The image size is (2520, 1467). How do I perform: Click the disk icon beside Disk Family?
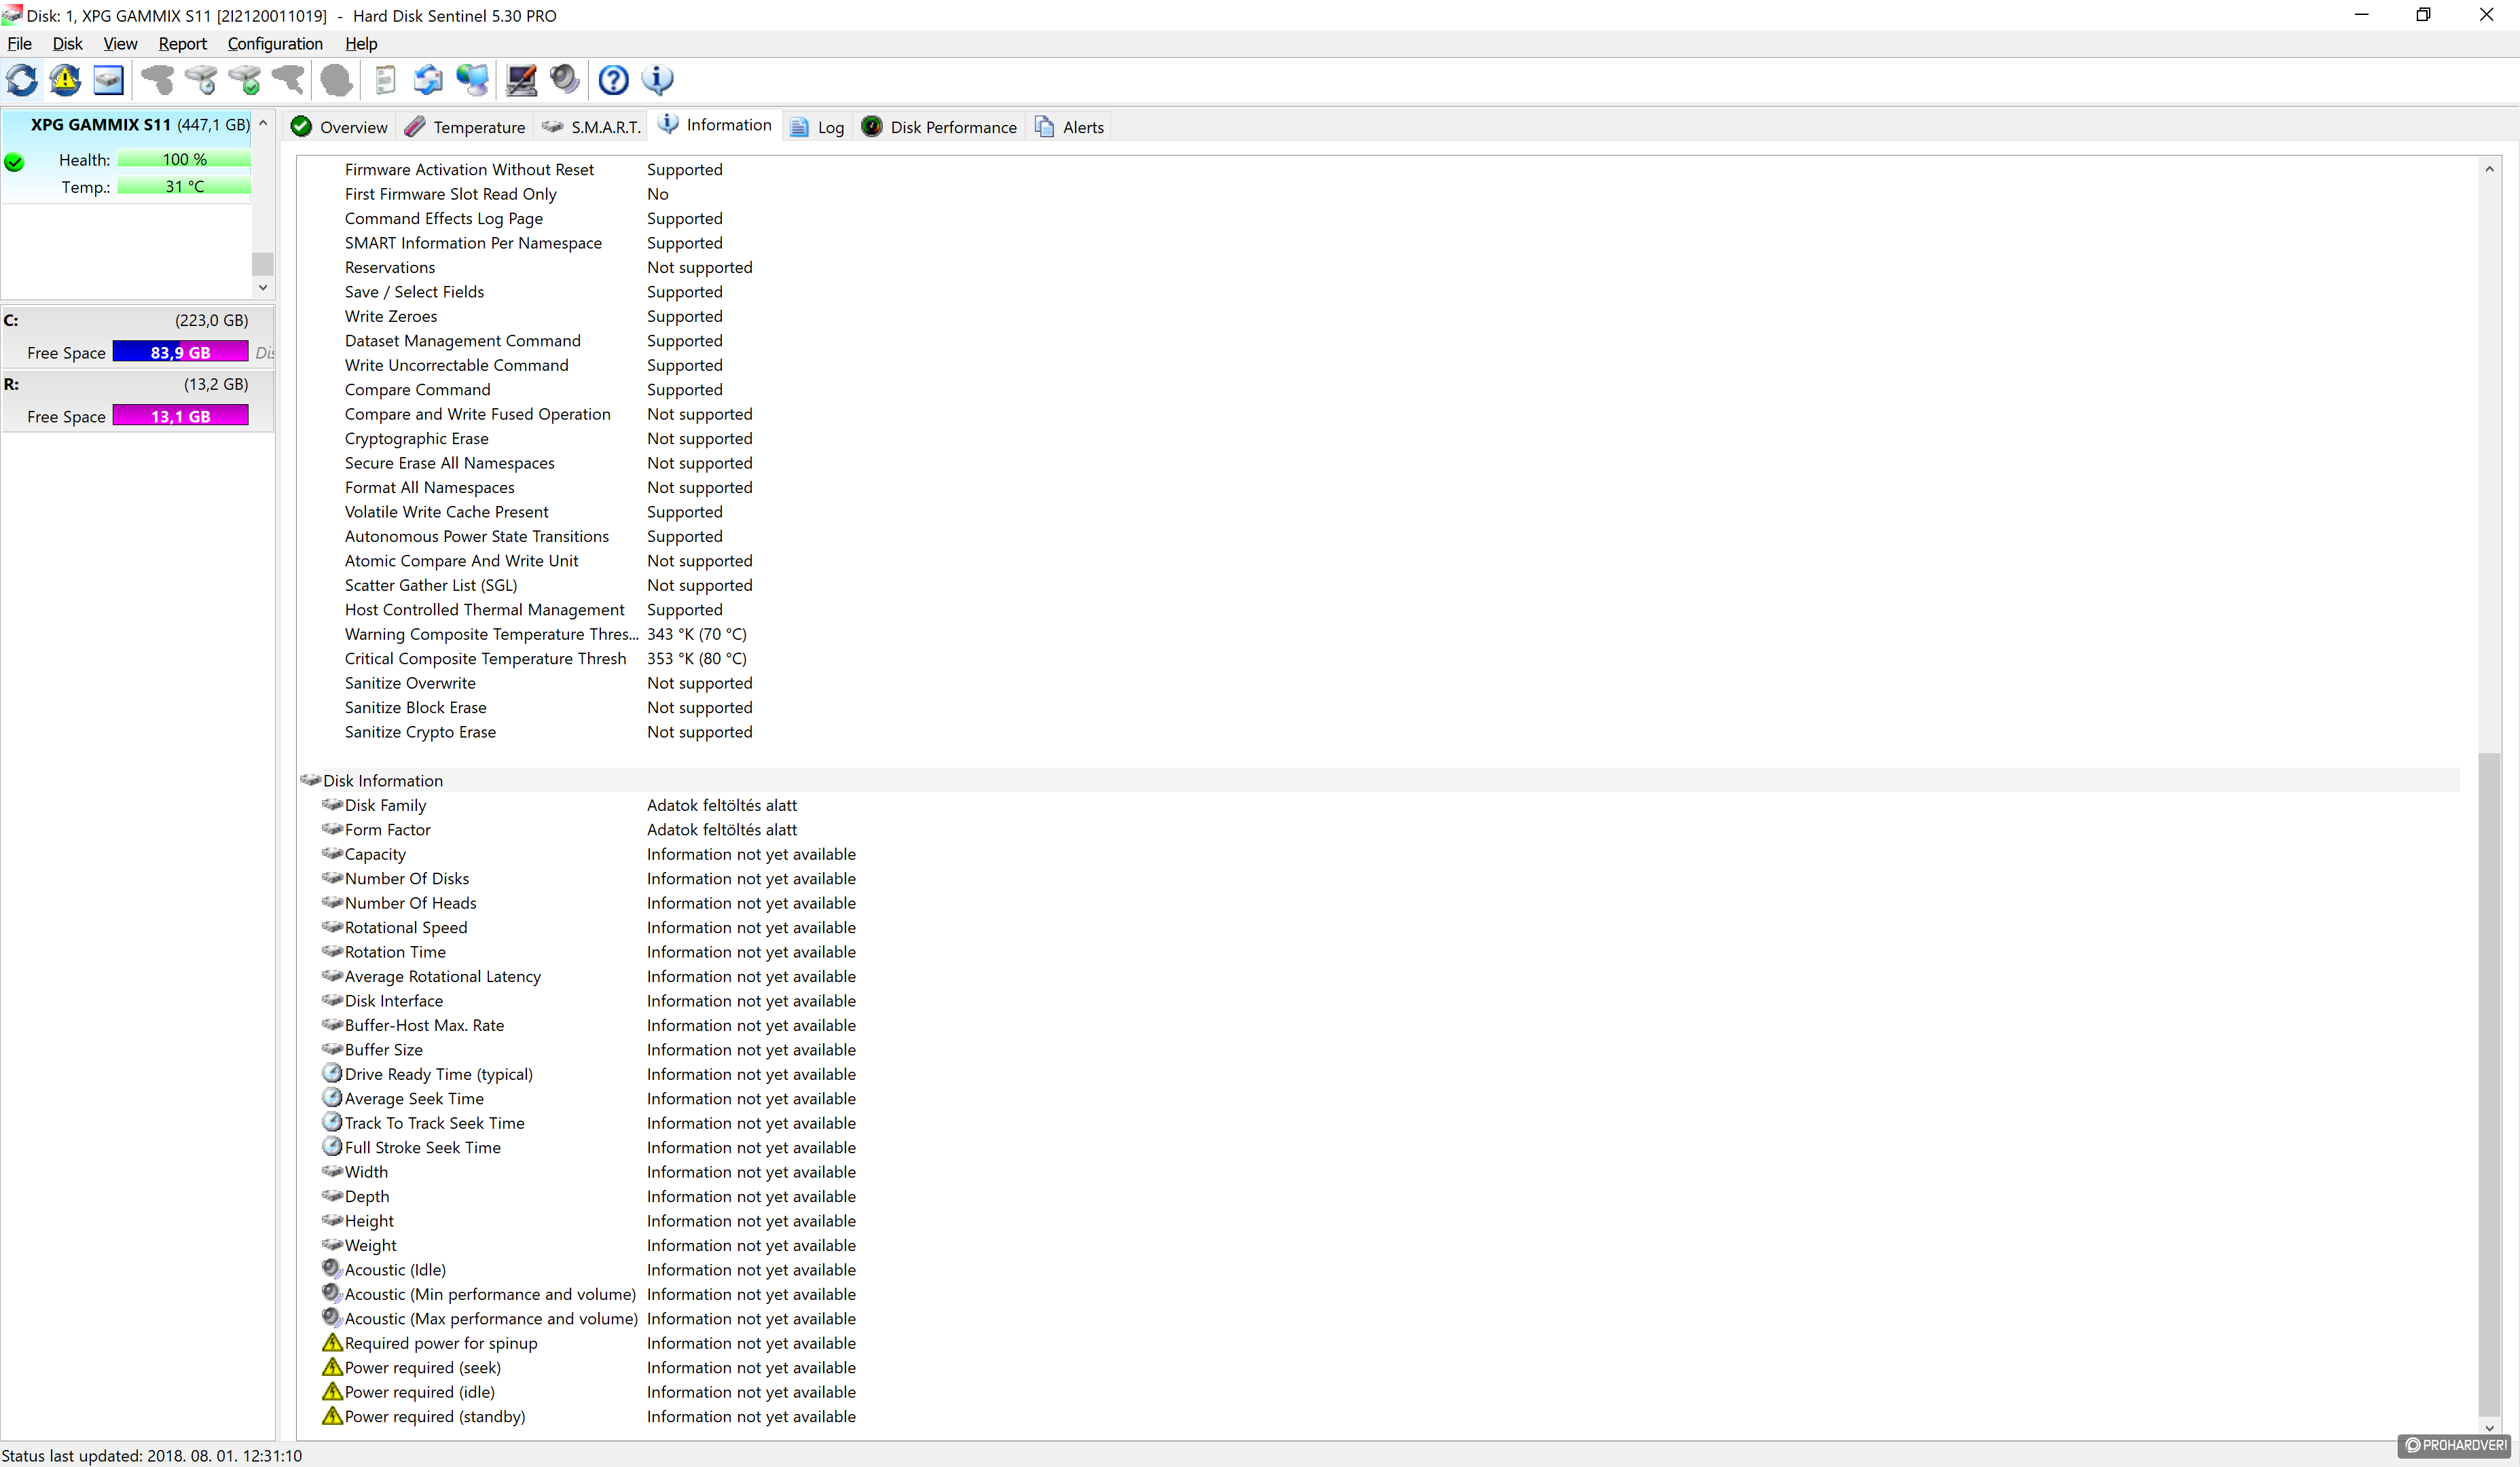tap(332, 804)
